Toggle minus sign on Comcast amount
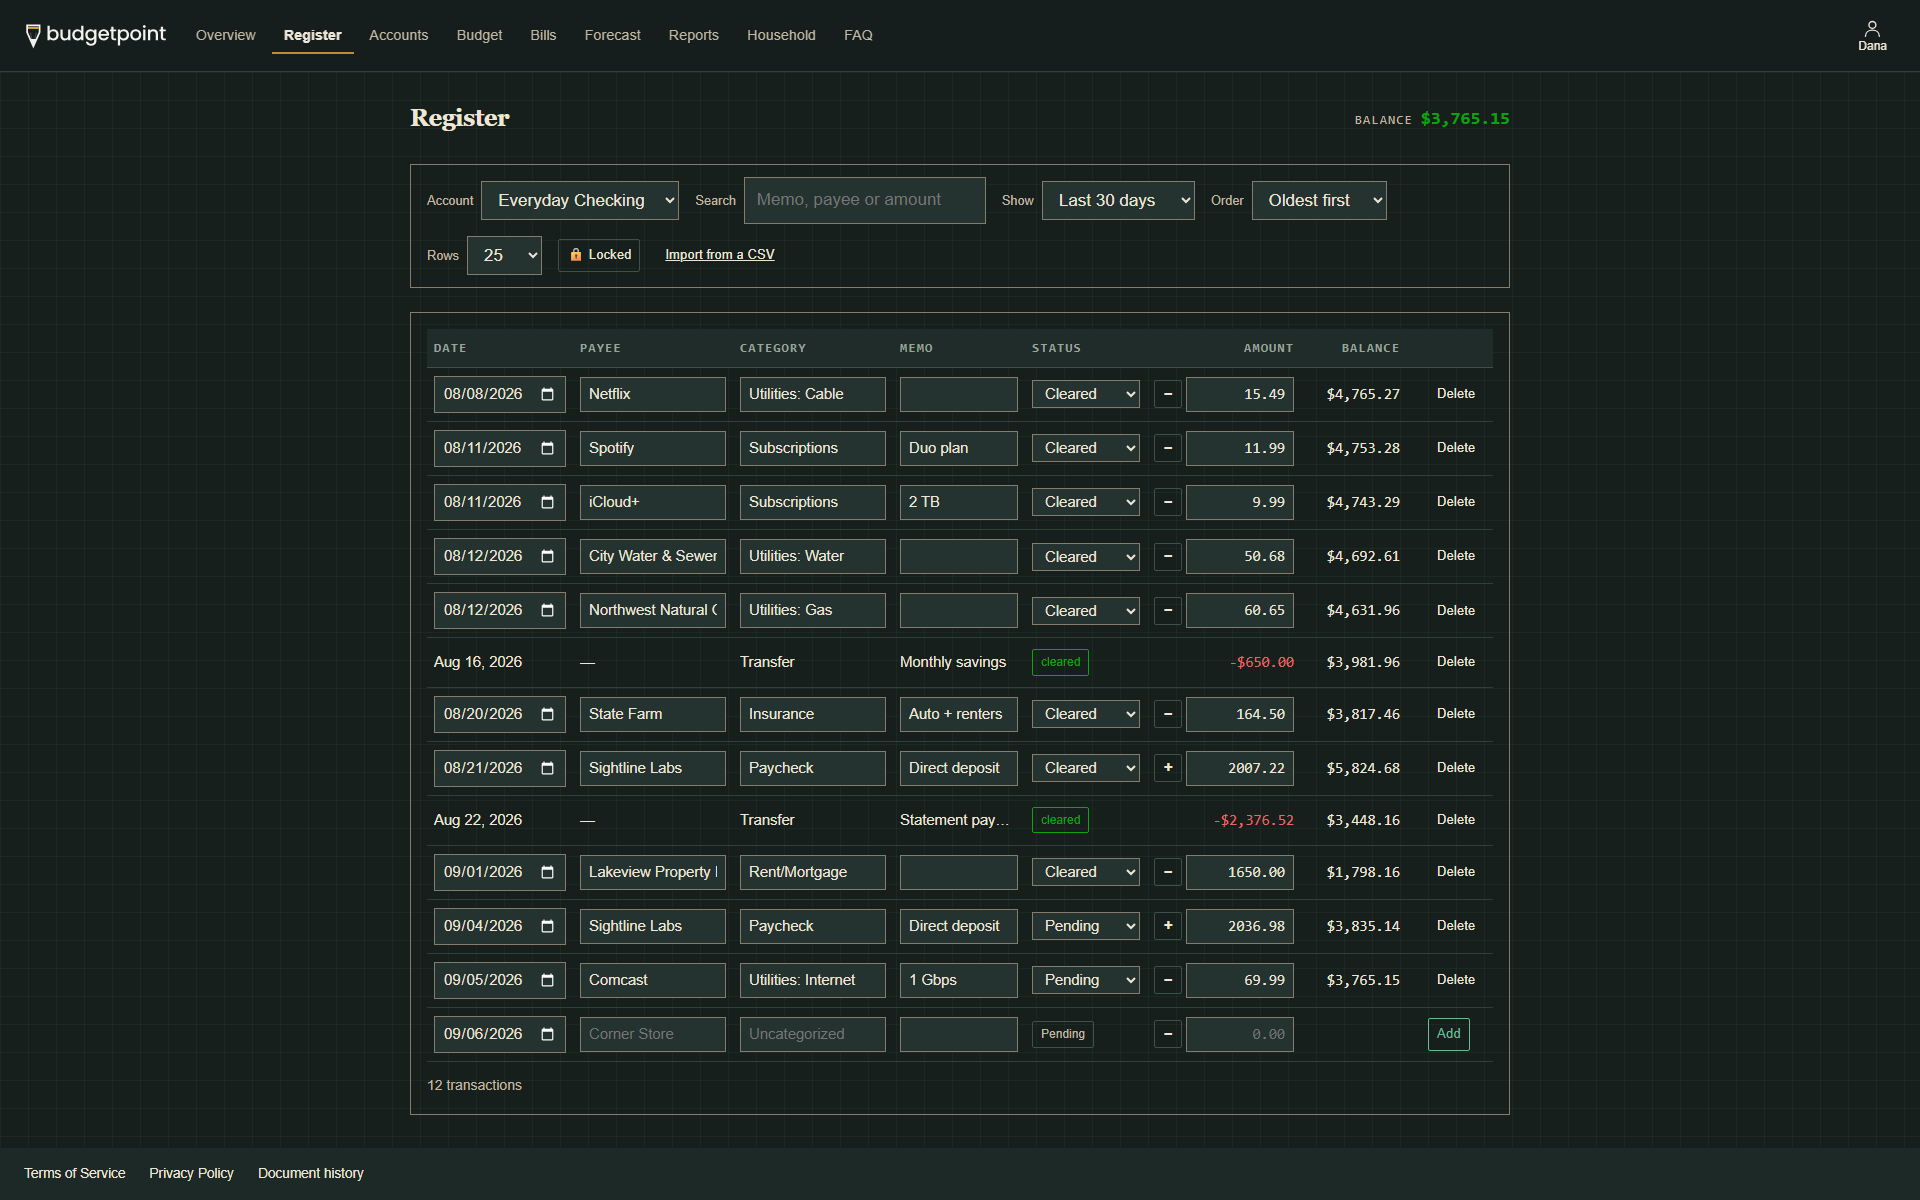 click(1167, 980)
